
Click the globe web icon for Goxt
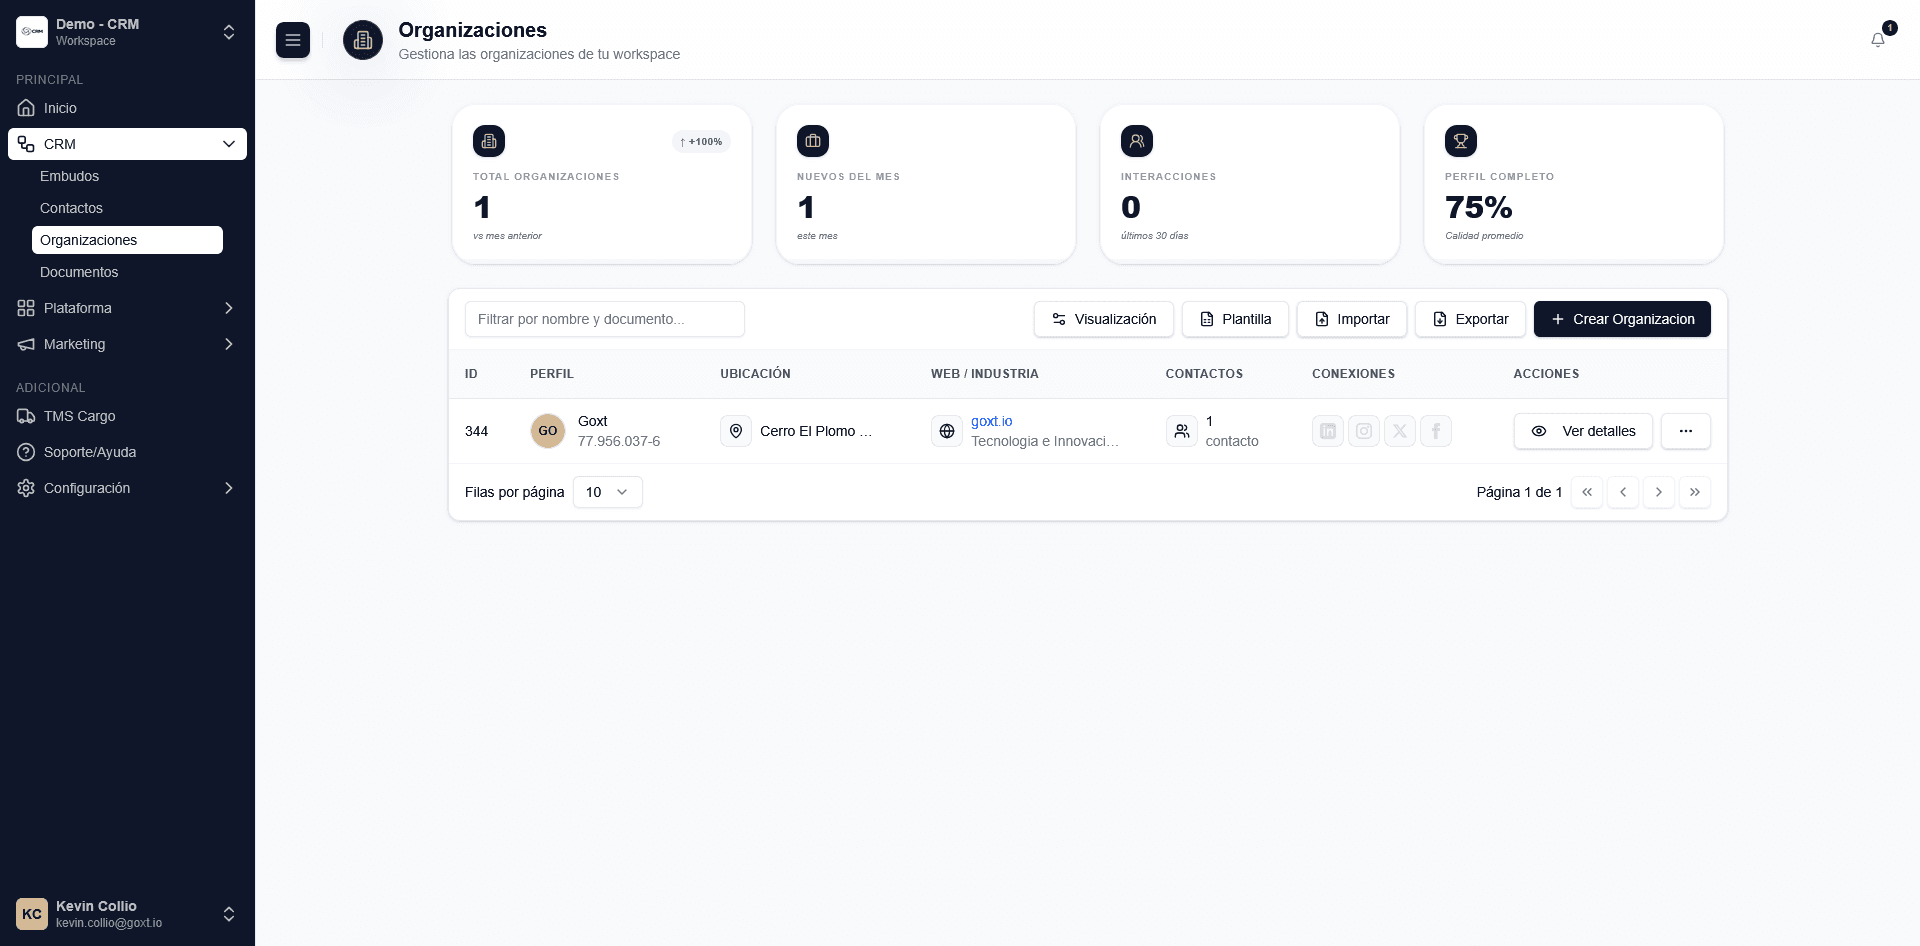pos(947,431)
